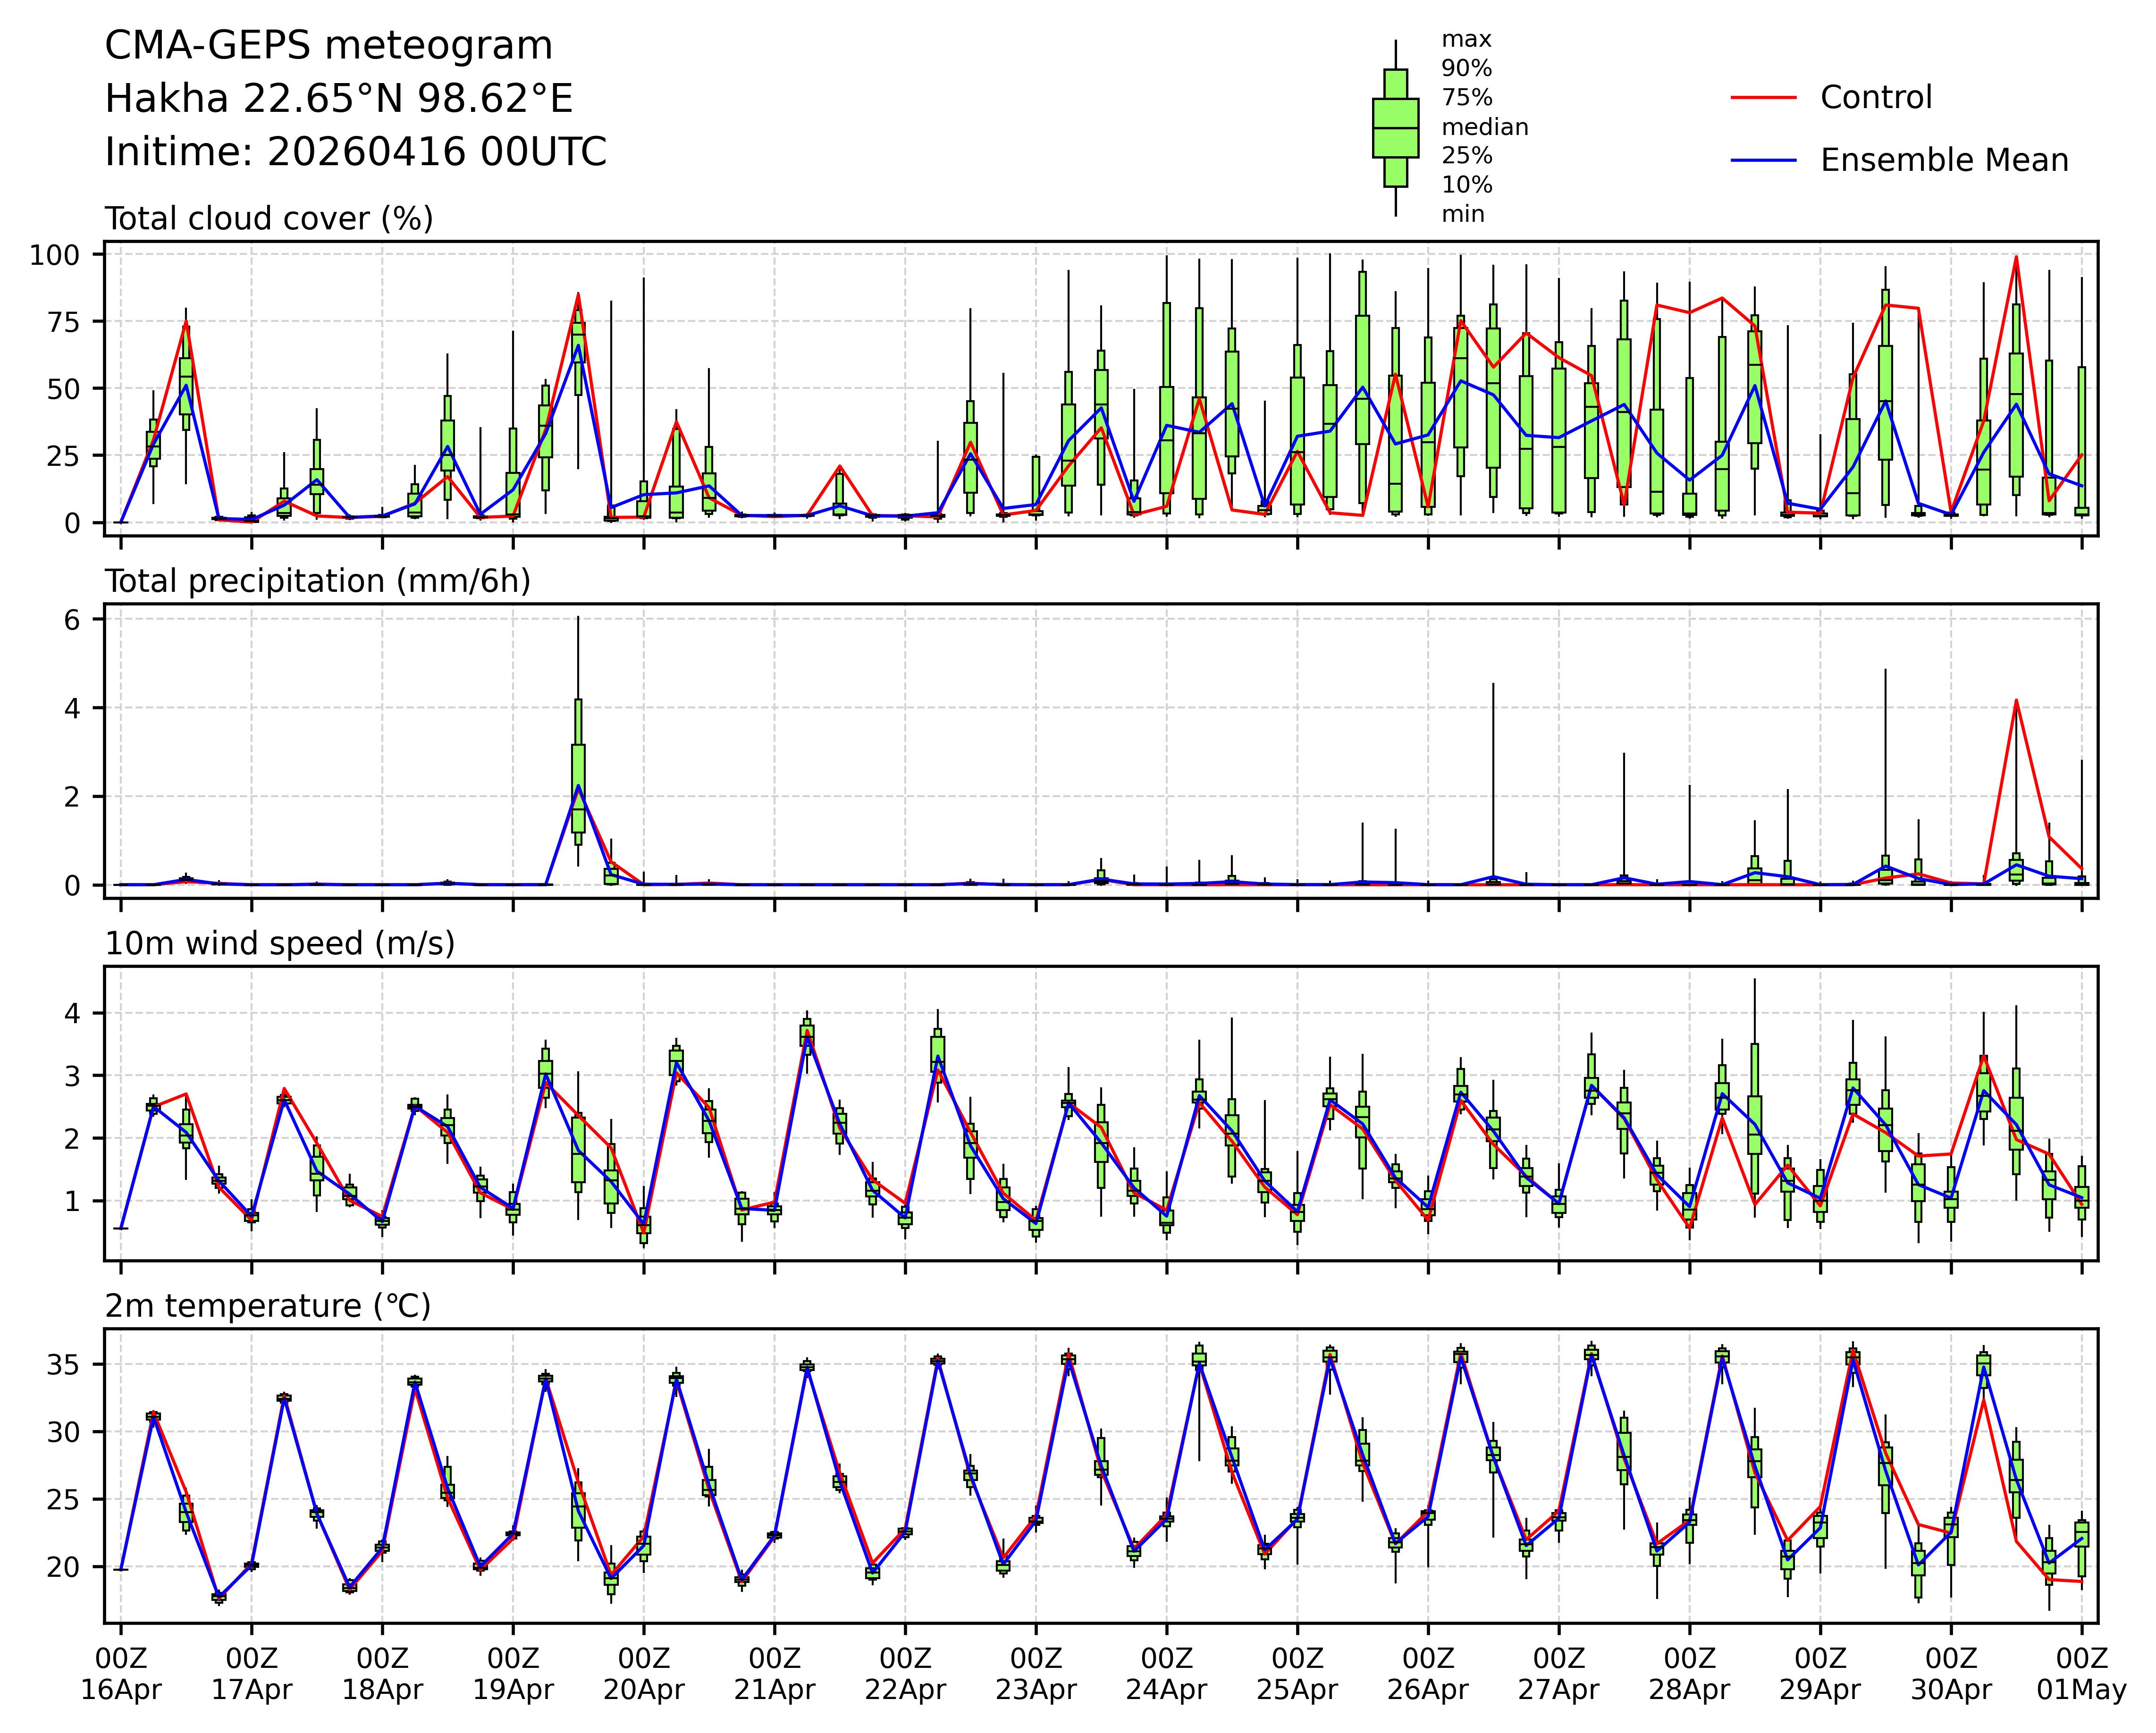Screen dimensions: 2156x1733
Task: Click the 'Control' legend label
Action: click(1876, 98)
